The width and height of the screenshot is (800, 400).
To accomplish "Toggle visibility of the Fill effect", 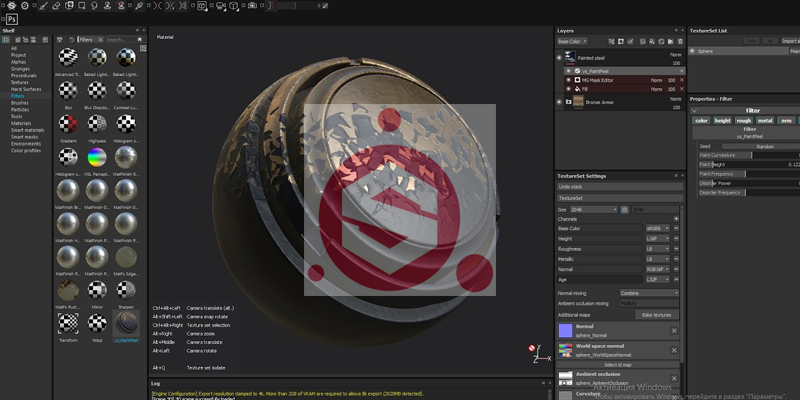I will 568,89.
